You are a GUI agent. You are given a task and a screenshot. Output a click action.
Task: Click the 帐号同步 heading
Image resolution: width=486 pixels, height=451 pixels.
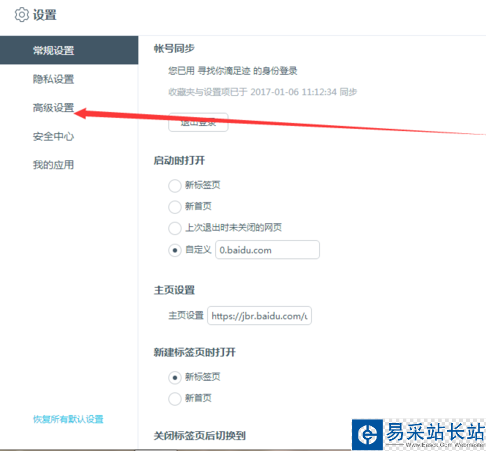point(174,49)
